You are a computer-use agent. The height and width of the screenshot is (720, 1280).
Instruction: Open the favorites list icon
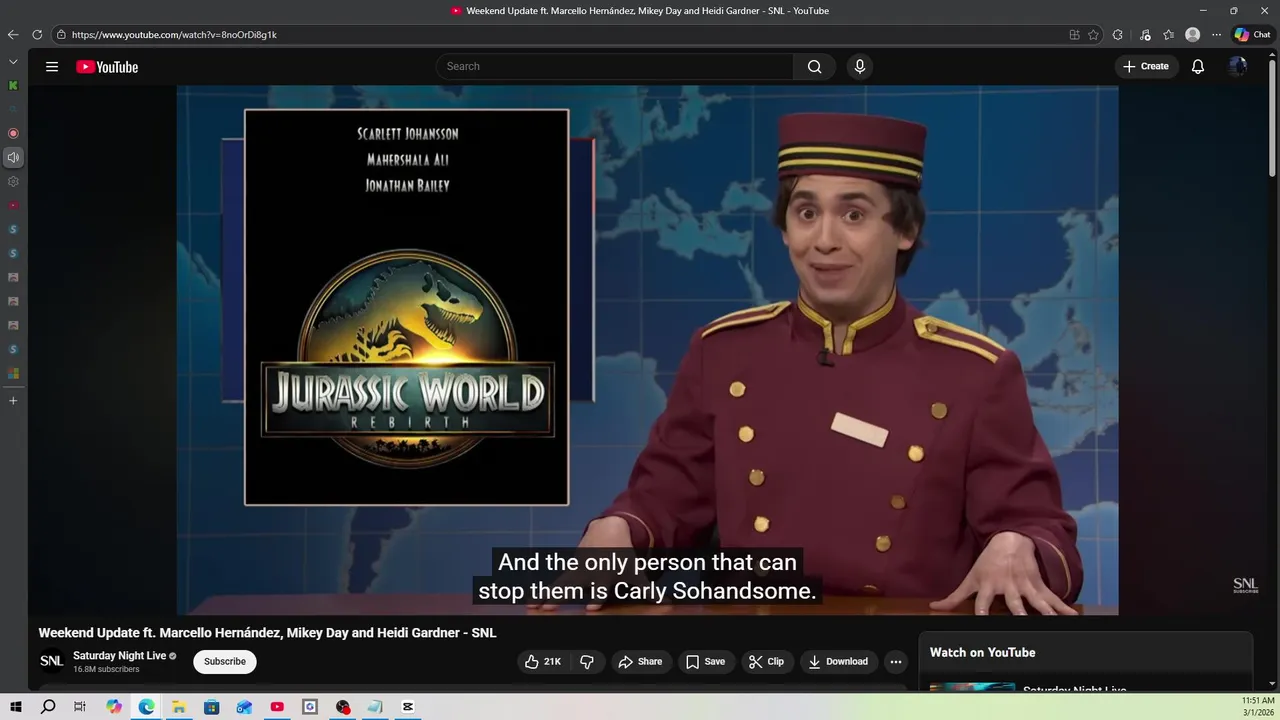pos(1168,34)
